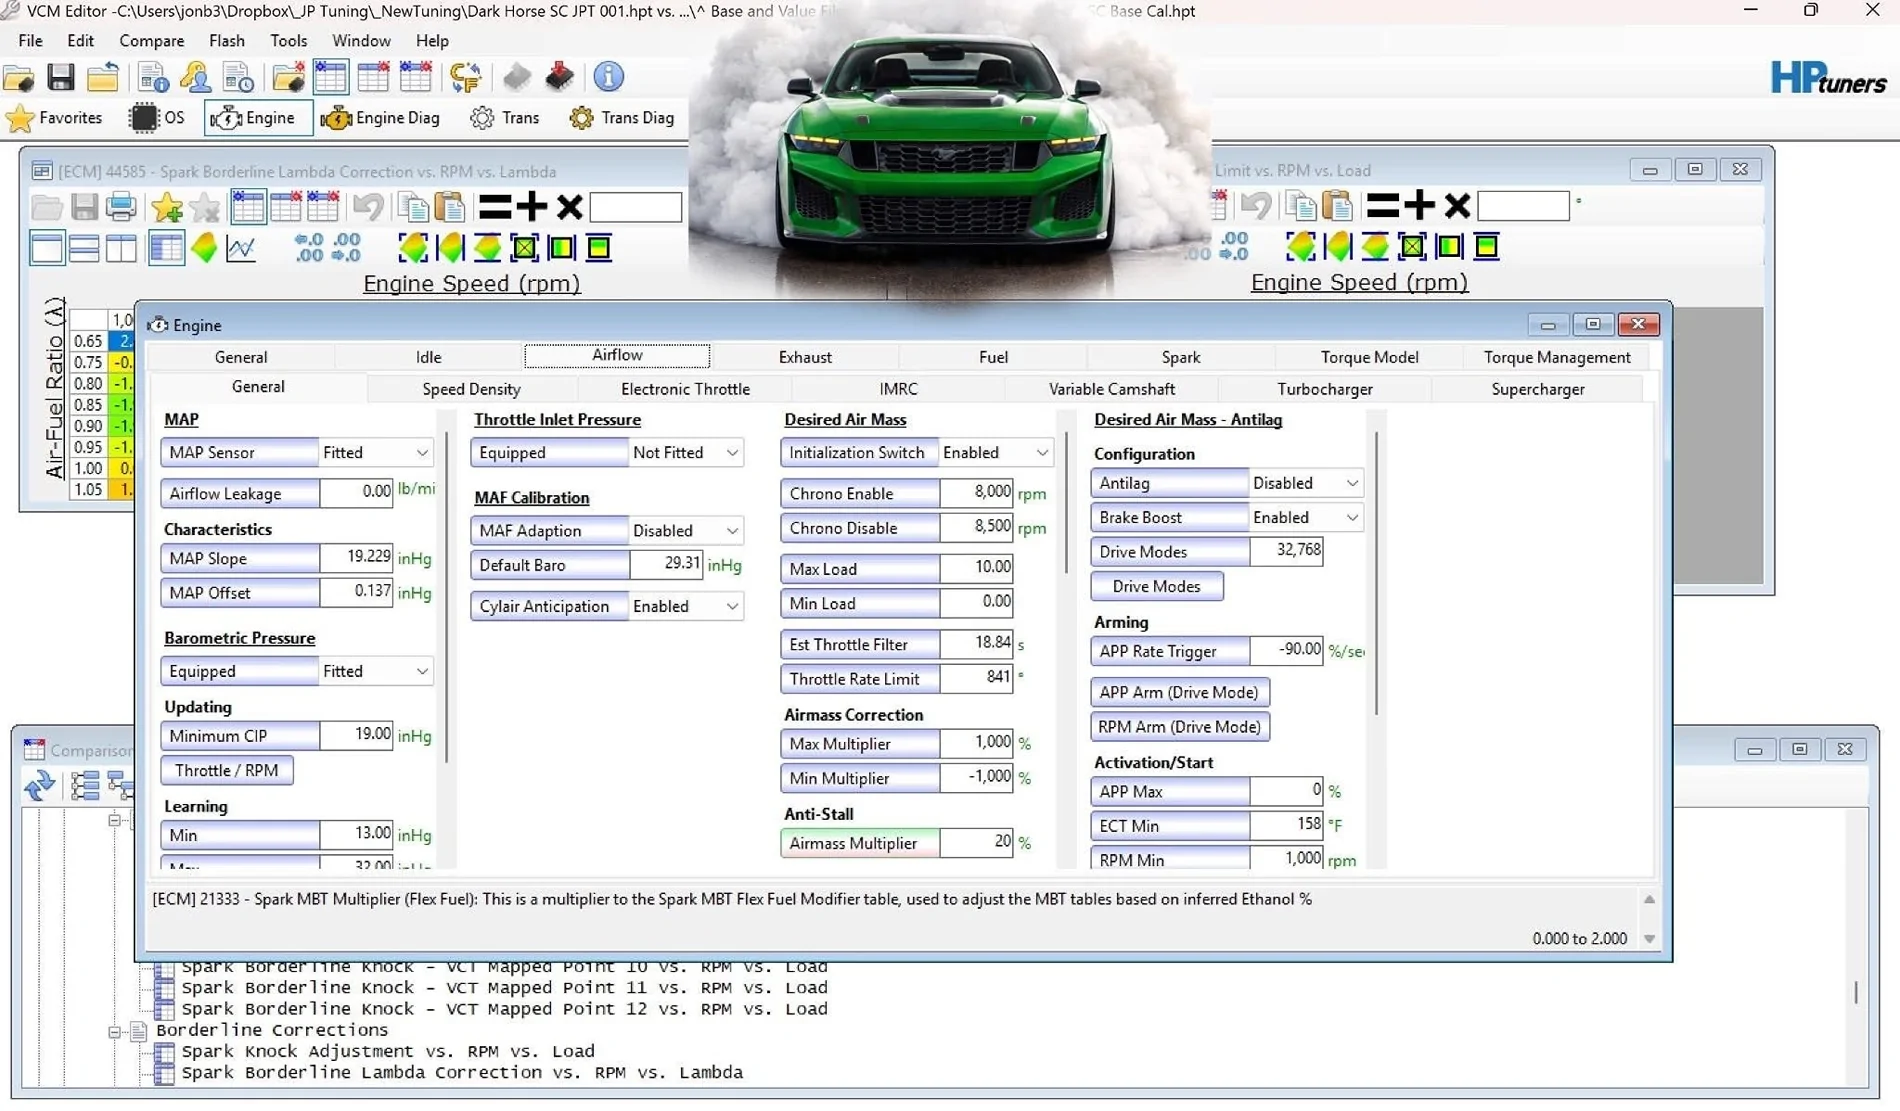Open the Throttle Inlet Pressure Equipped dropdown

pos(686,453)
